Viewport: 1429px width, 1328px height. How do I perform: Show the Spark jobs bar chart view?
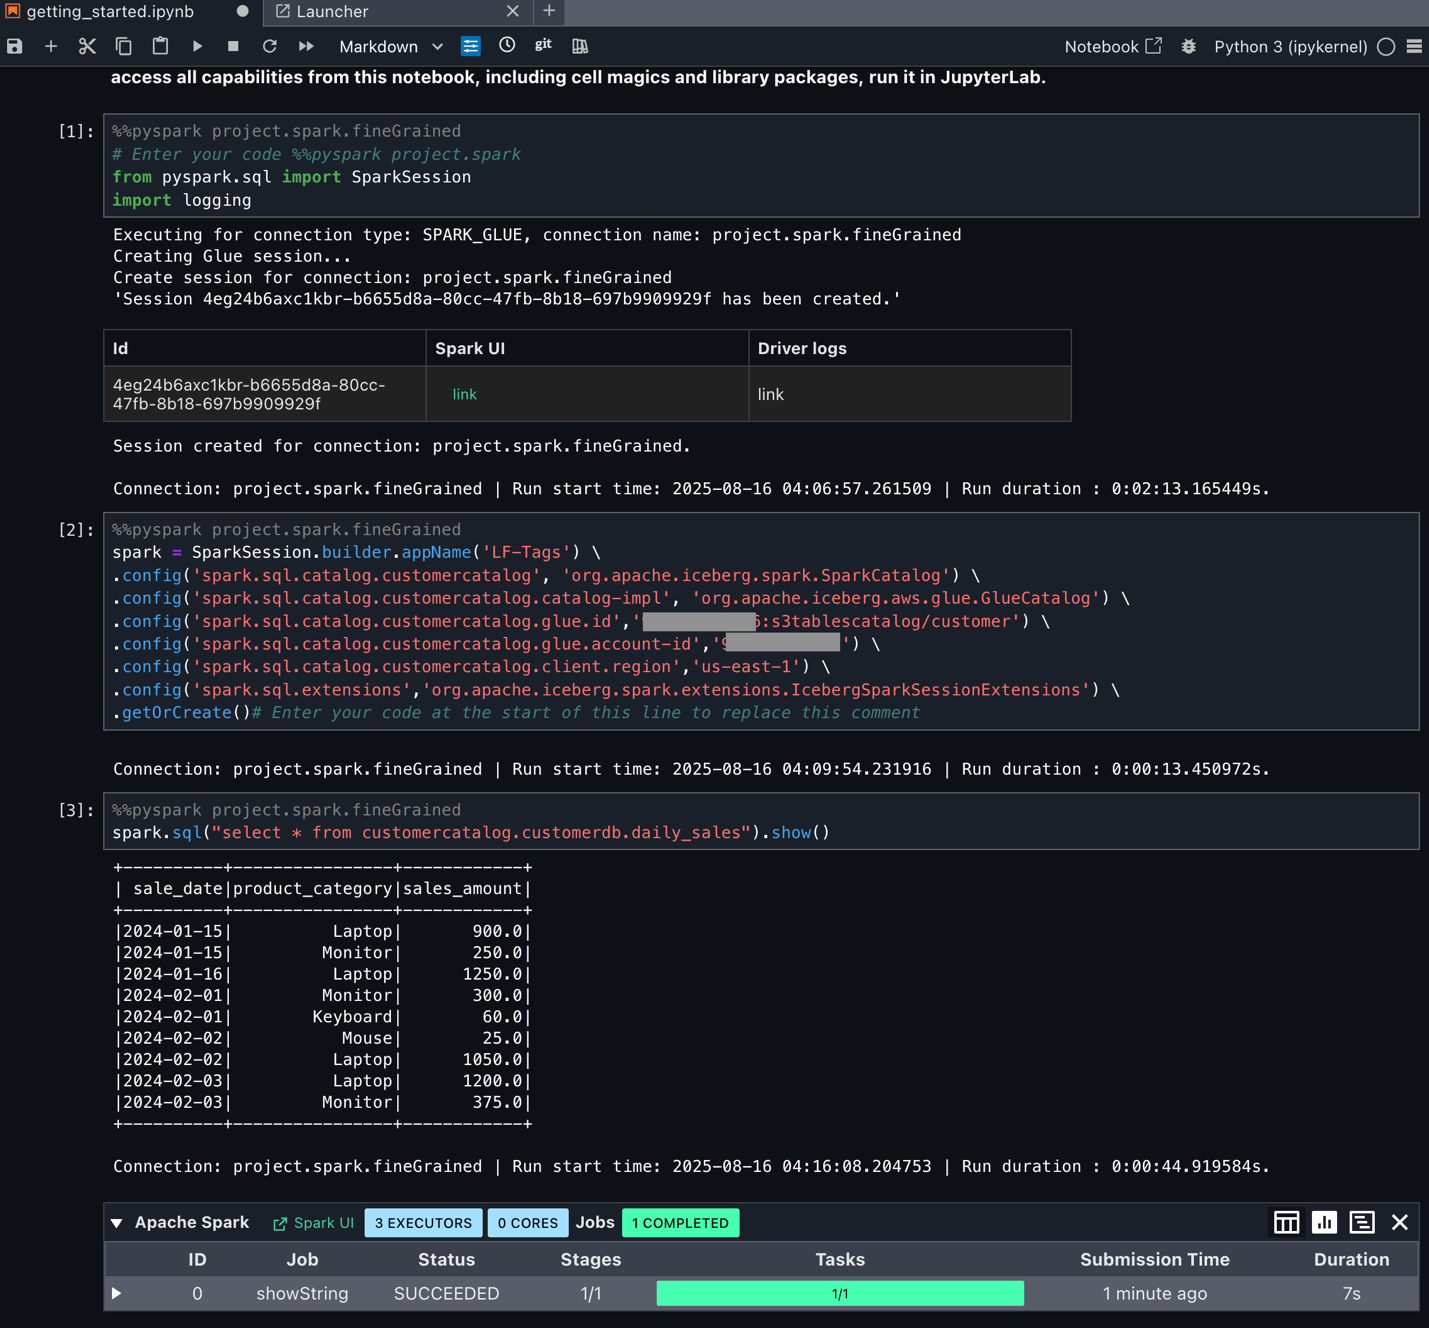[1324, 1222]
